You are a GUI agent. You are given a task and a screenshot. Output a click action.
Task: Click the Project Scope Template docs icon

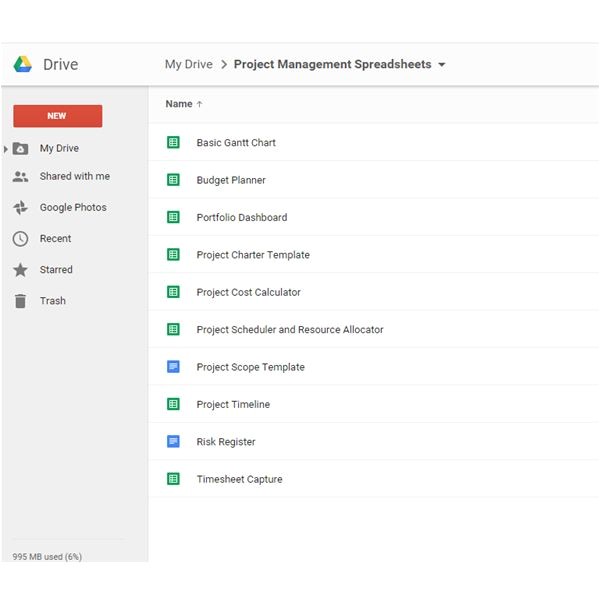(173, 367)
